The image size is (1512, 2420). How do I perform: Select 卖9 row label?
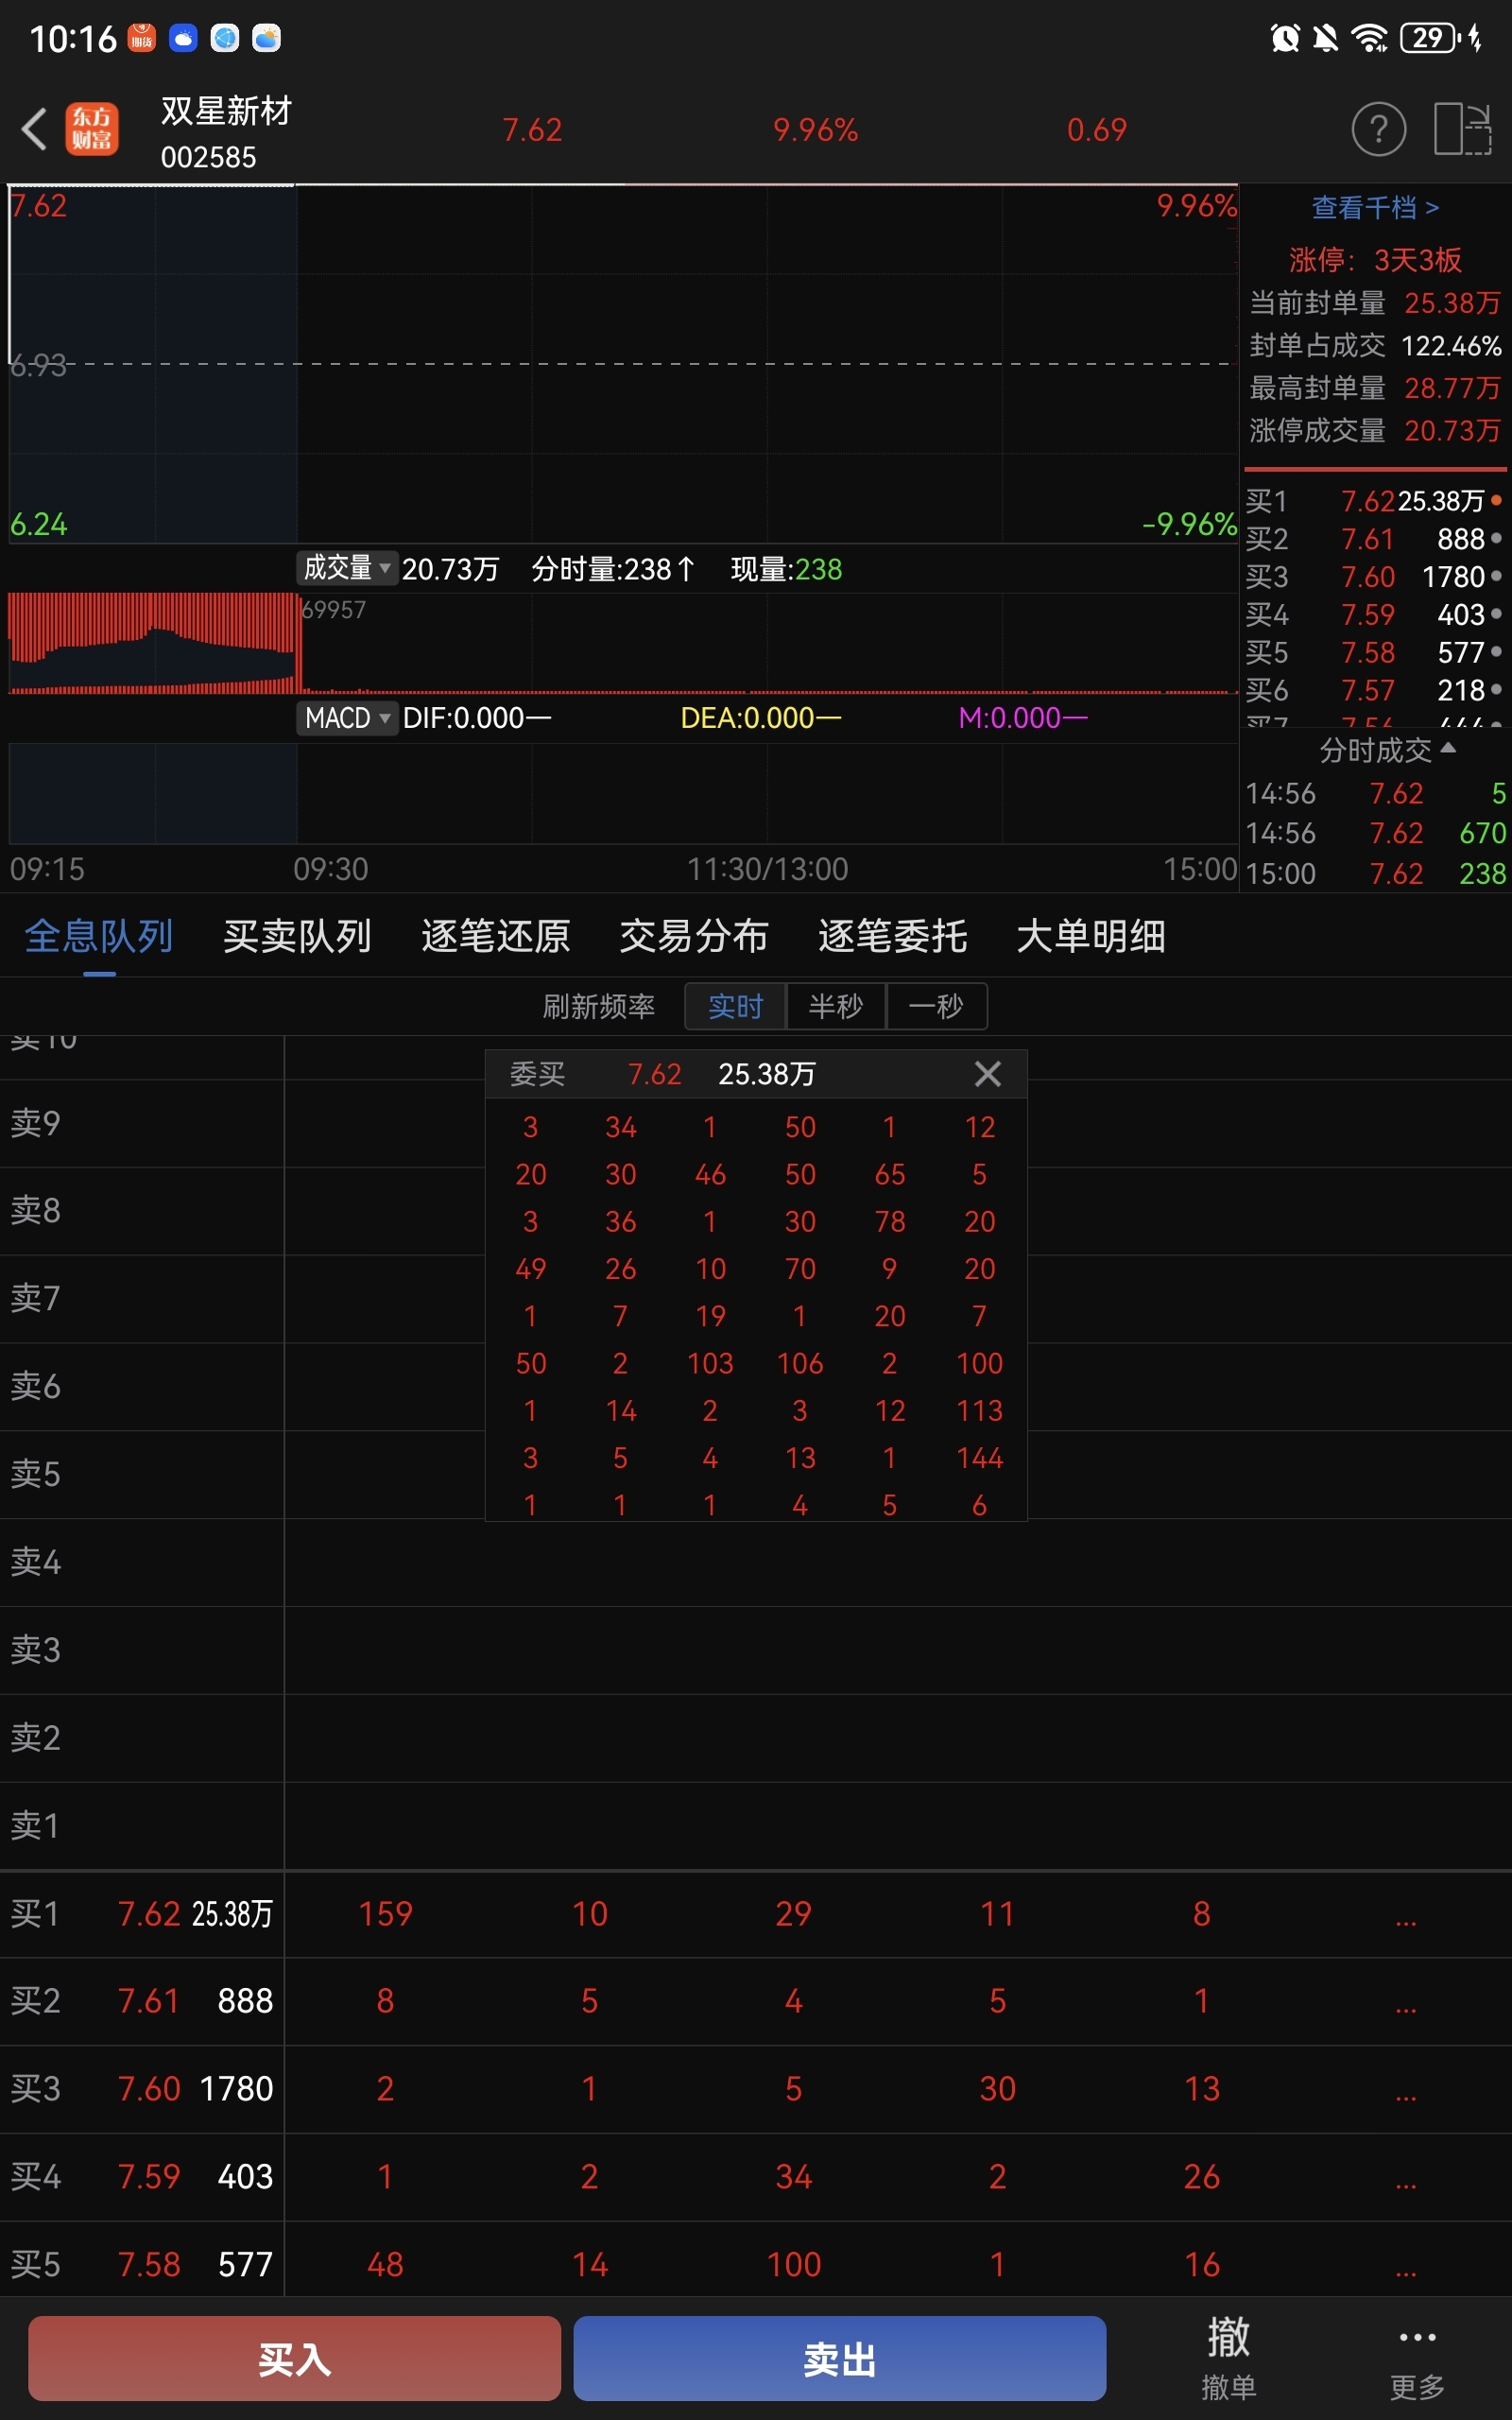36,1123
